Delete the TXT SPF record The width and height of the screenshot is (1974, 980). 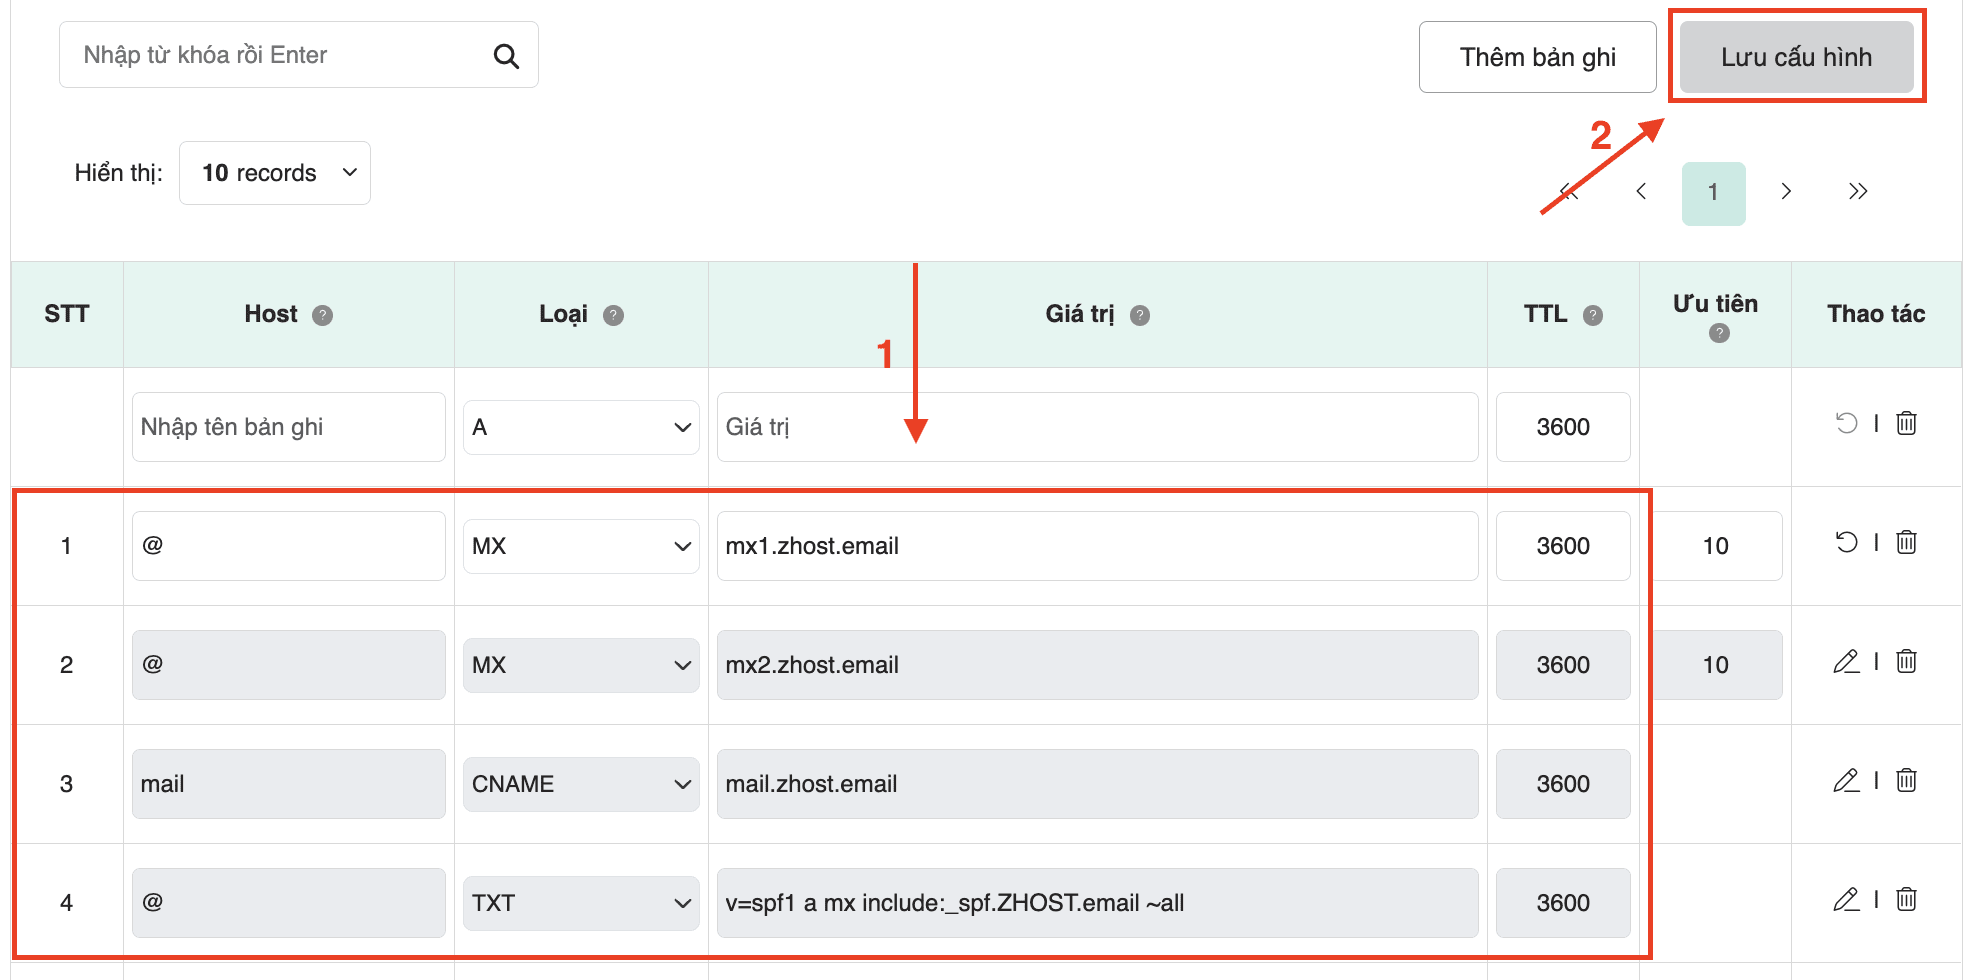click(1907, 899)
